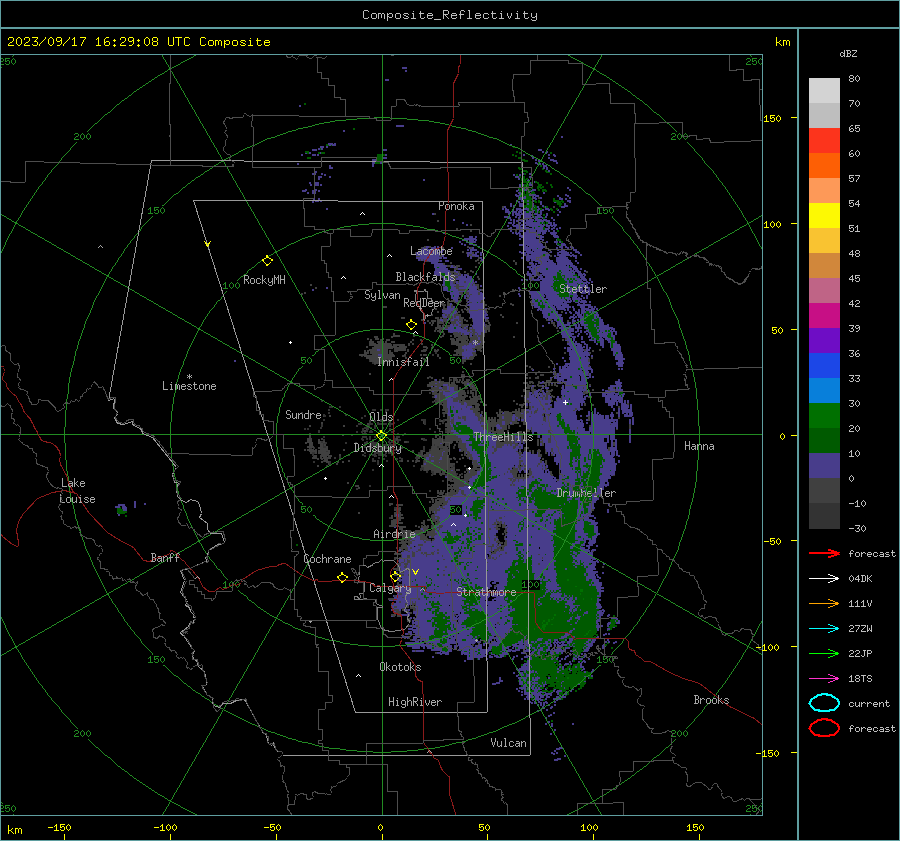The height and width of the screenshot is (841, 900).
Task: Click the Cochrane label
Action: 327,559
